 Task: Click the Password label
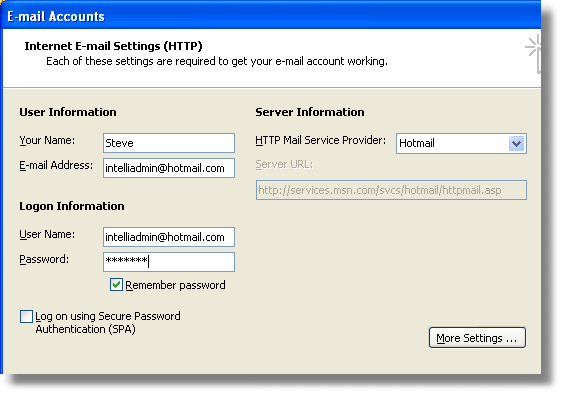(44, 259)
